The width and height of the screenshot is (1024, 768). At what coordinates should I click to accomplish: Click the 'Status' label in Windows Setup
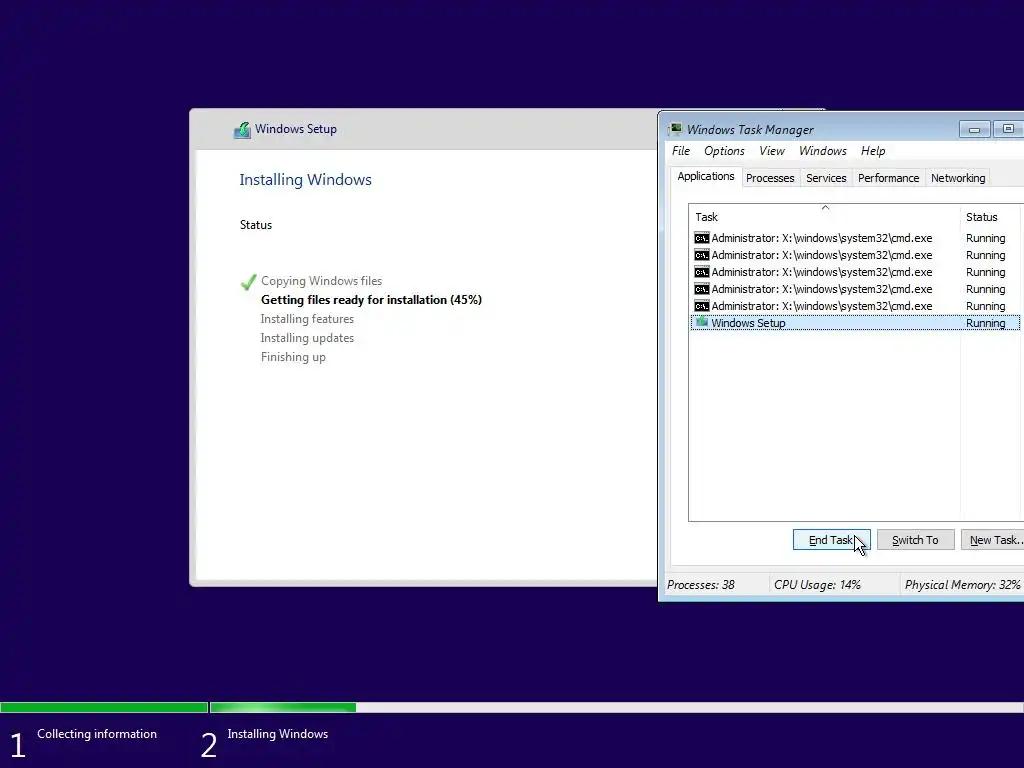coord(255,225)
